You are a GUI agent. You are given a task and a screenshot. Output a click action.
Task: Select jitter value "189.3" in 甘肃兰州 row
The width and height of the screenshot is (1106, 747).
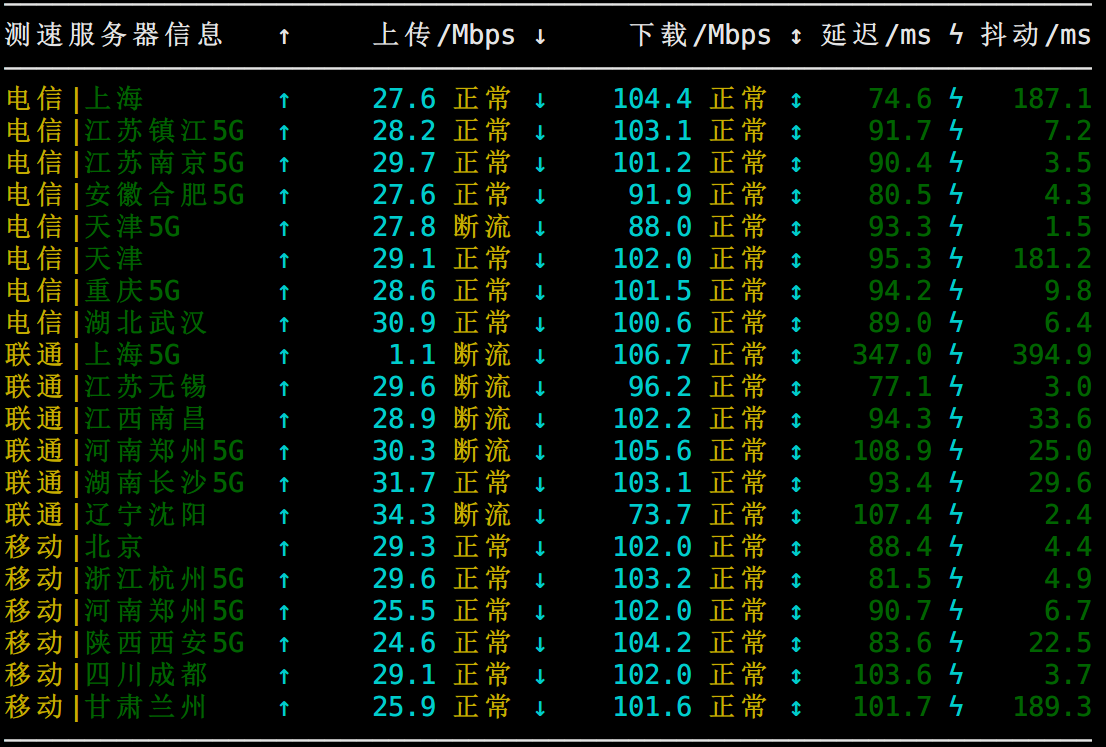(x=1052, y=707)
